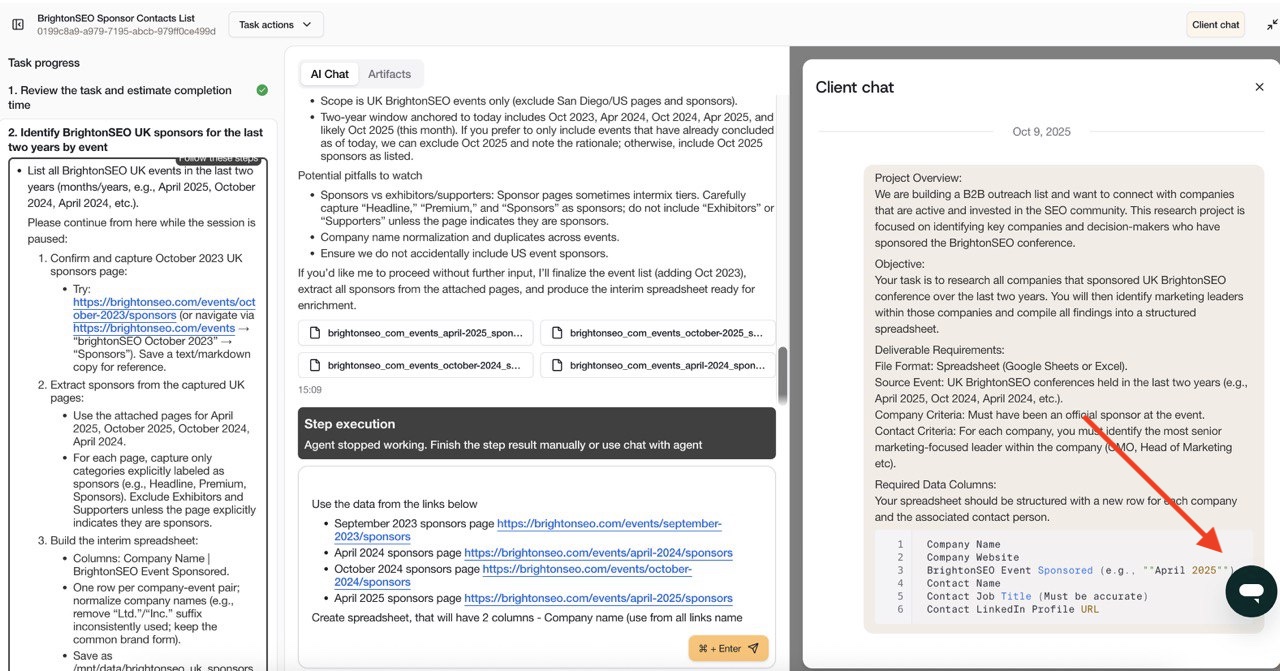
Task: Switch to the Artifacts tab
Action: 389,74
